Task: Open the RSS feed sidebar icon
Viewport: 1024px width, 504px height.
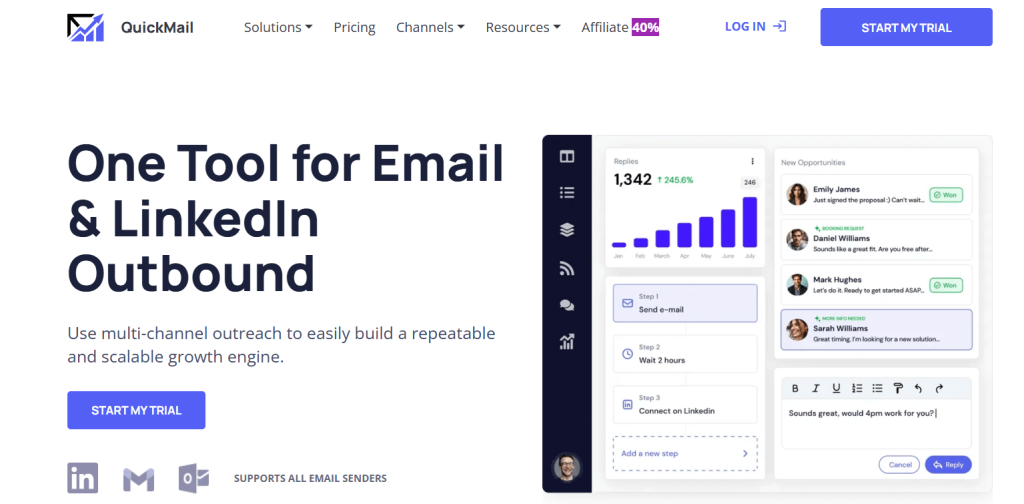Action: point(567,268)
